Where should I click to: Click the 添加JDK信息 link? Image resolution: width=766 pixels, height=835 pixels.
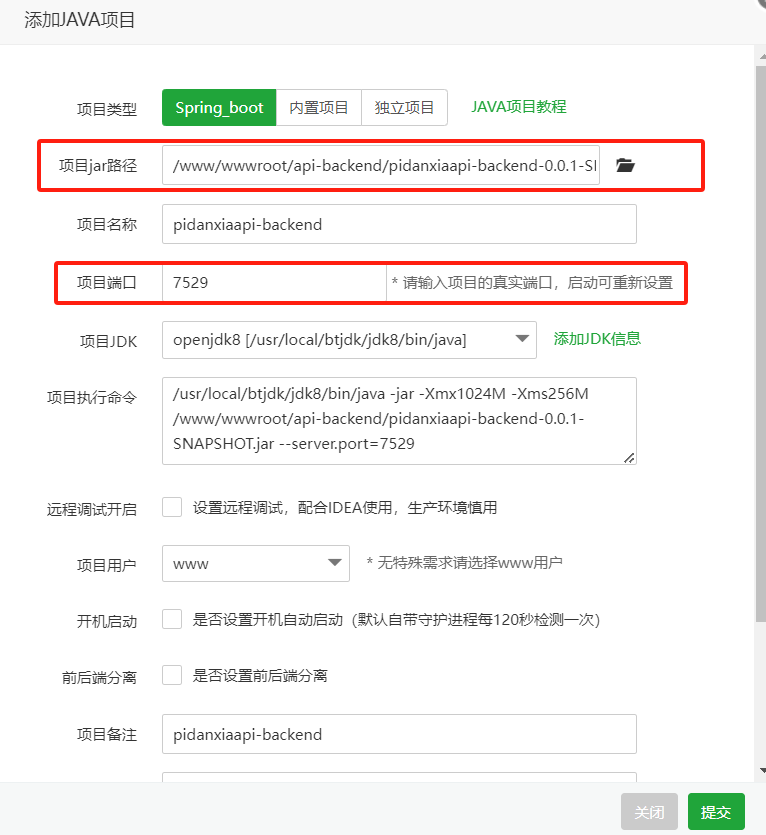(597, 338)
